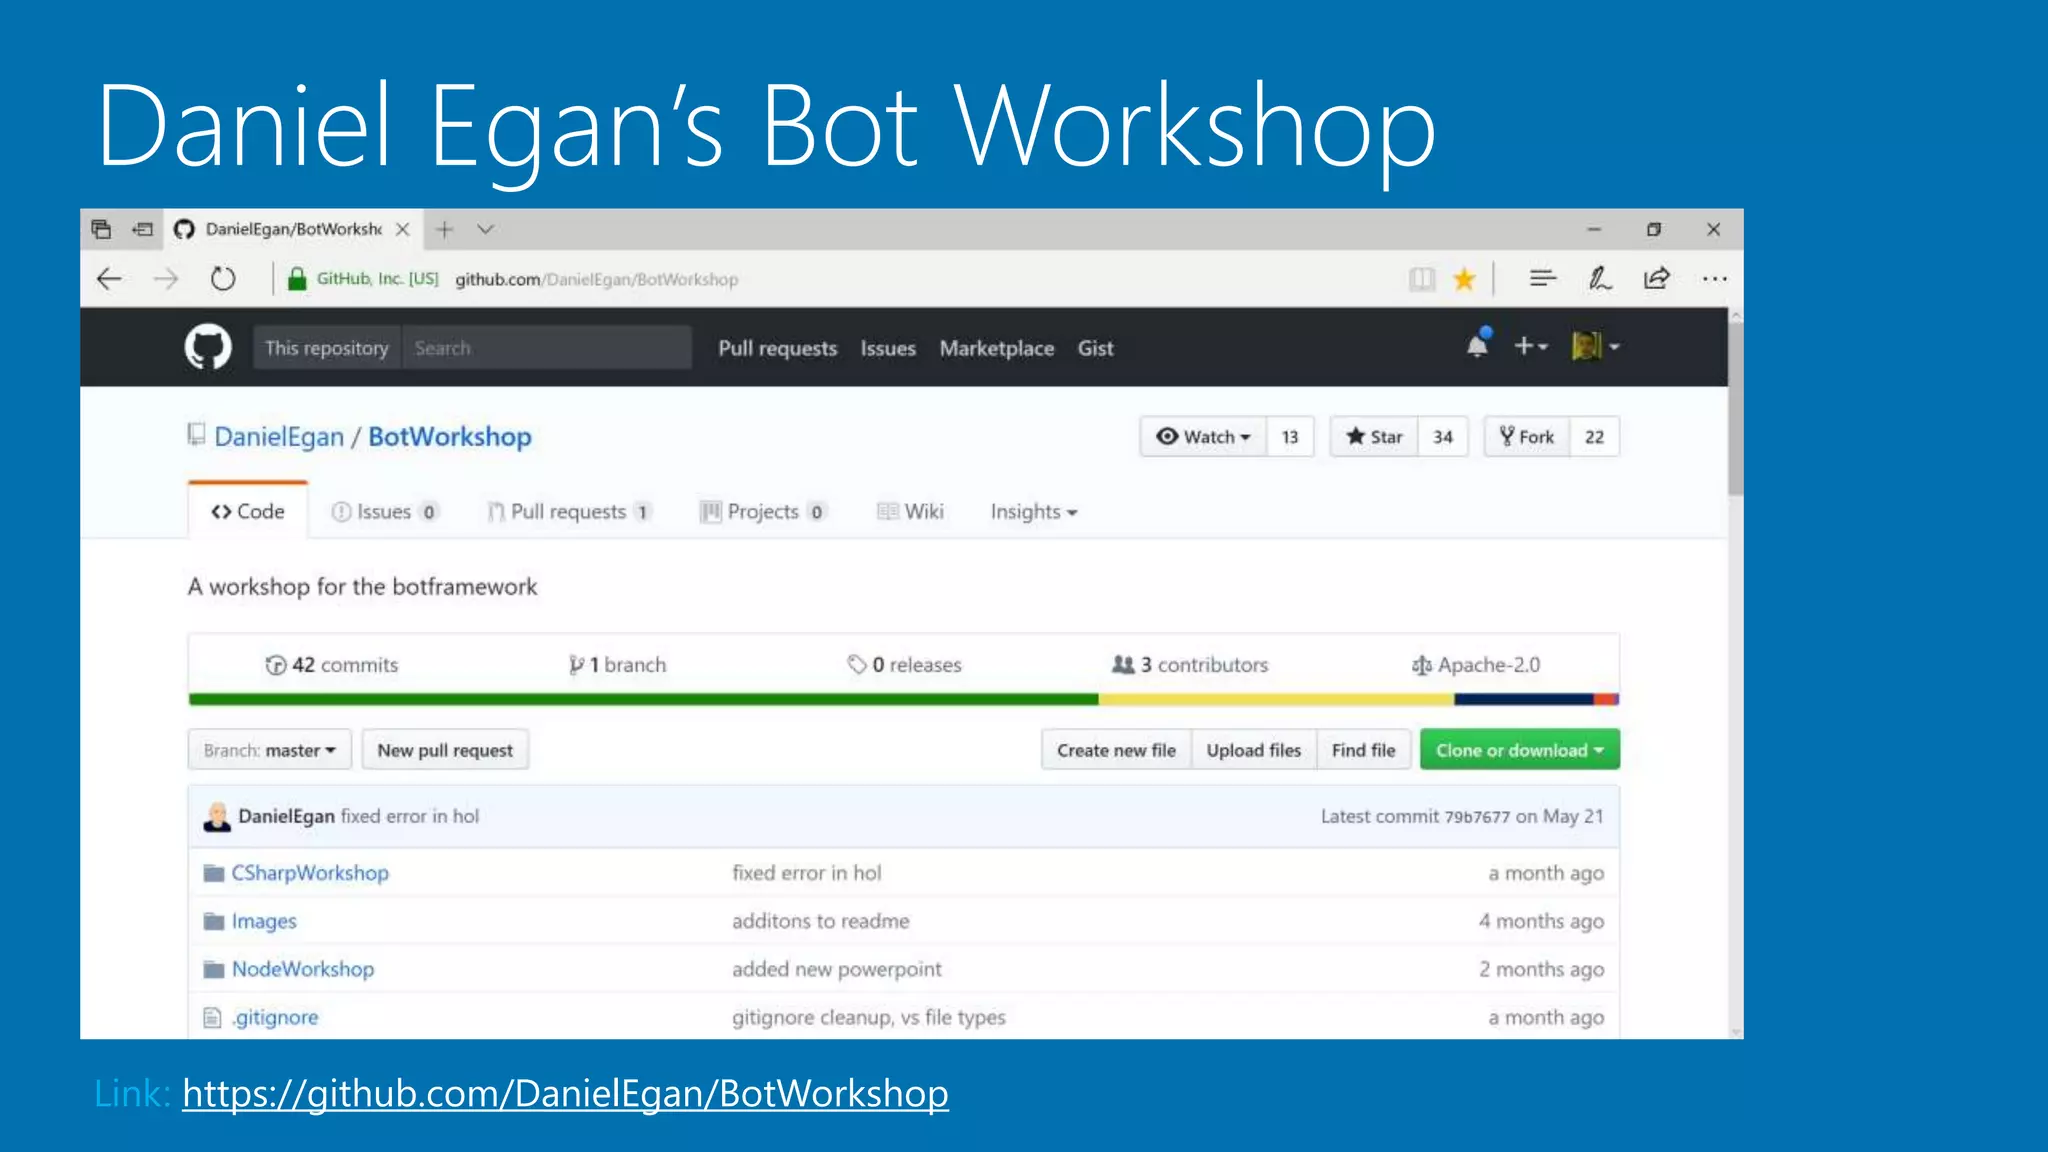Open the DanielEgan owner link

point(279,437)
